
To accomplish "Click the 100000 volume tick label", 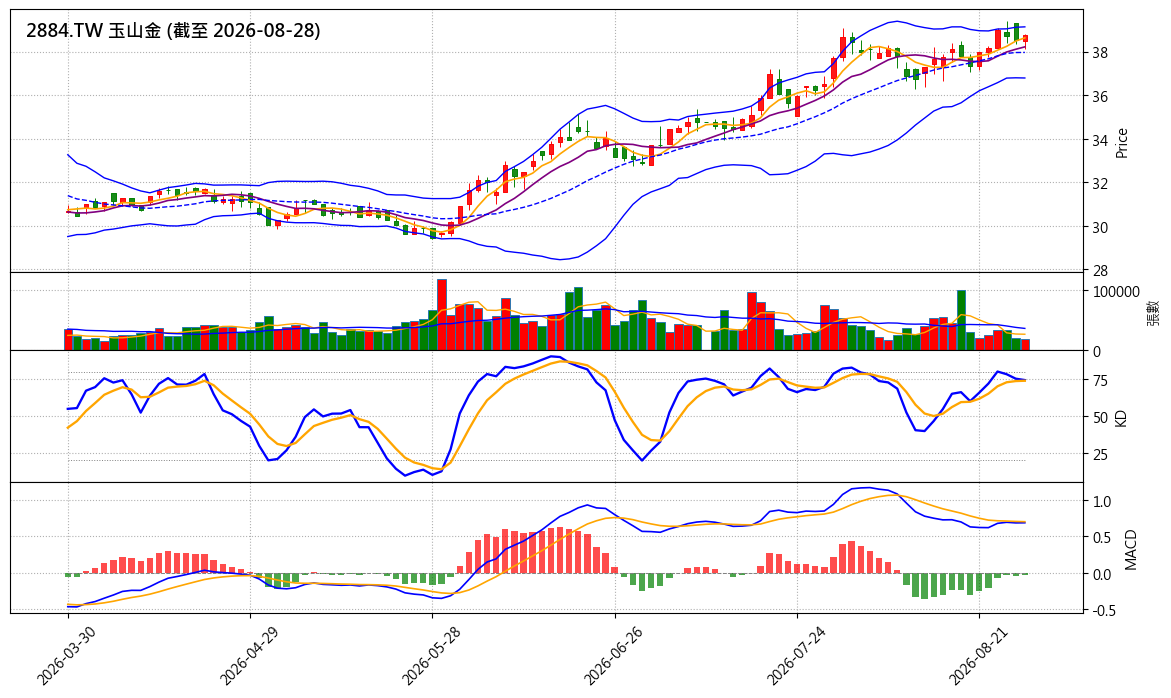I will pos(1116,292).
